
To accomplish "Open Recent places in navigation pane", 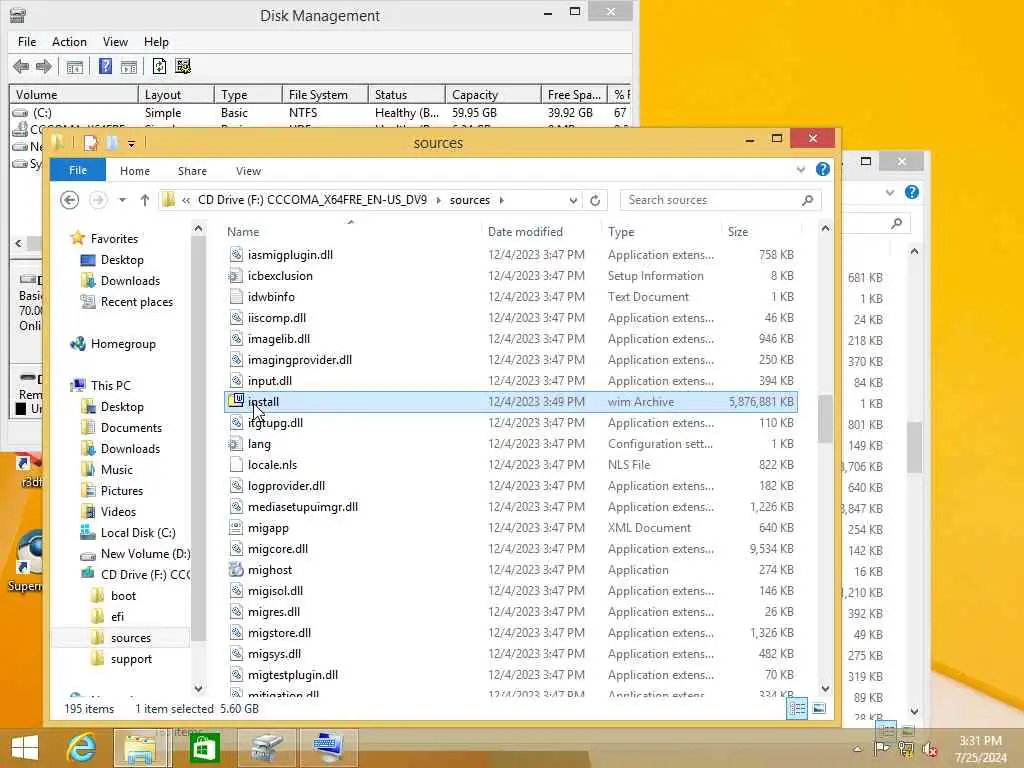I will coord(136,302).
